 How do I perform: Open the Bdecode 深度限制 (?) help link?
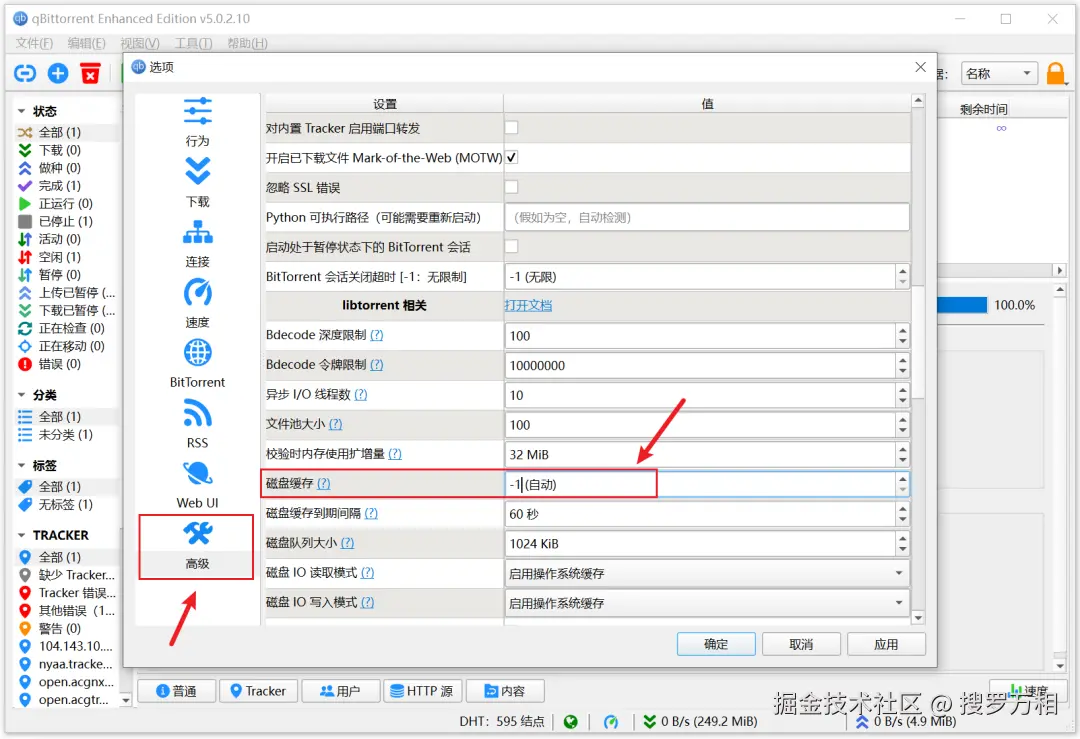pyautogui.click(x=377, y=335)
